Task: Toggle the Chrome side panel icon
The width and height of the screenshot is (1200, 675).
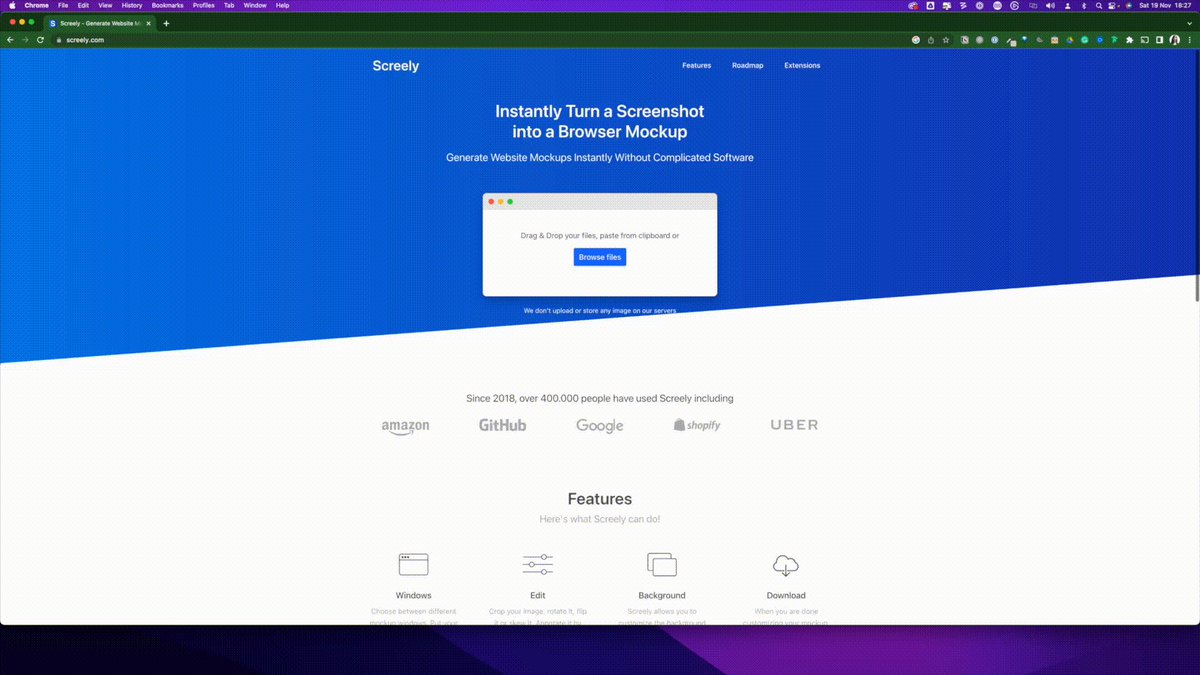Action: tap(1159, 40)
